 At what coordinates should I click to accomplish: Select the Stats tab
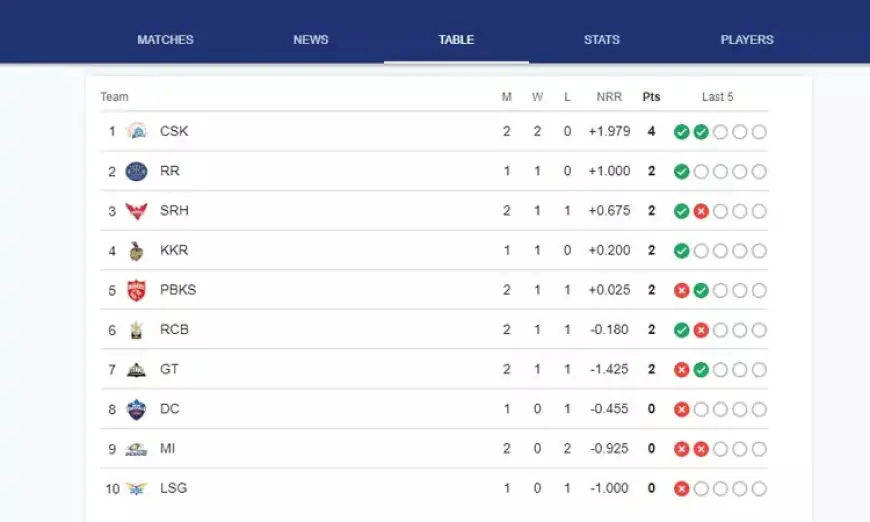pos(602,40)
